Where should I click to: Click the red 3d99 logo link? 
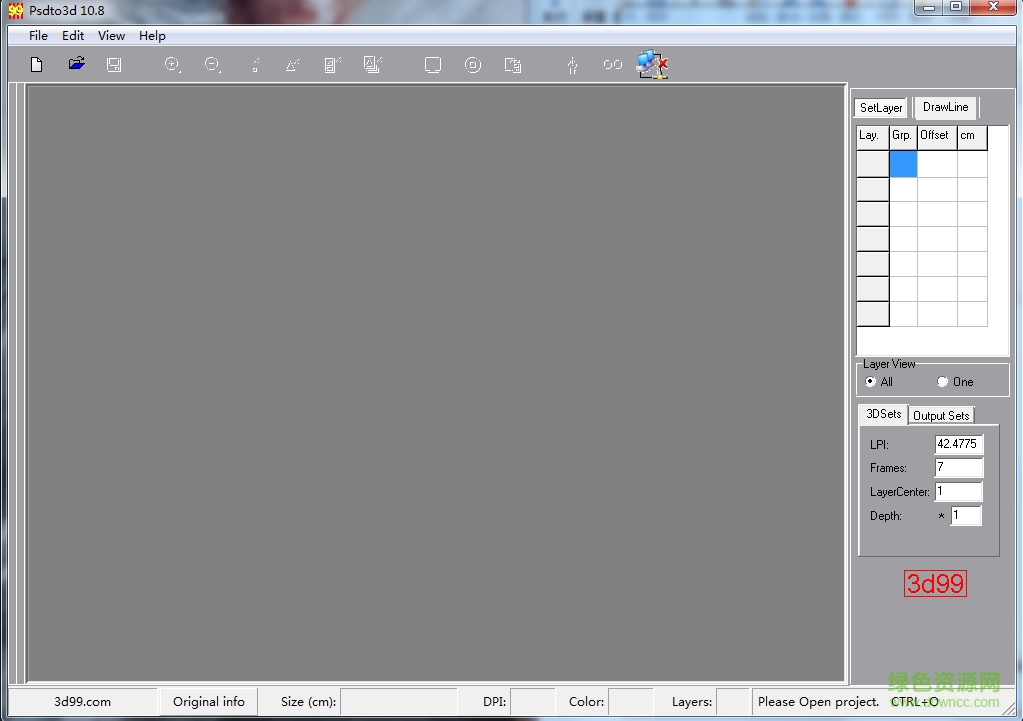[x=935, y=583]
